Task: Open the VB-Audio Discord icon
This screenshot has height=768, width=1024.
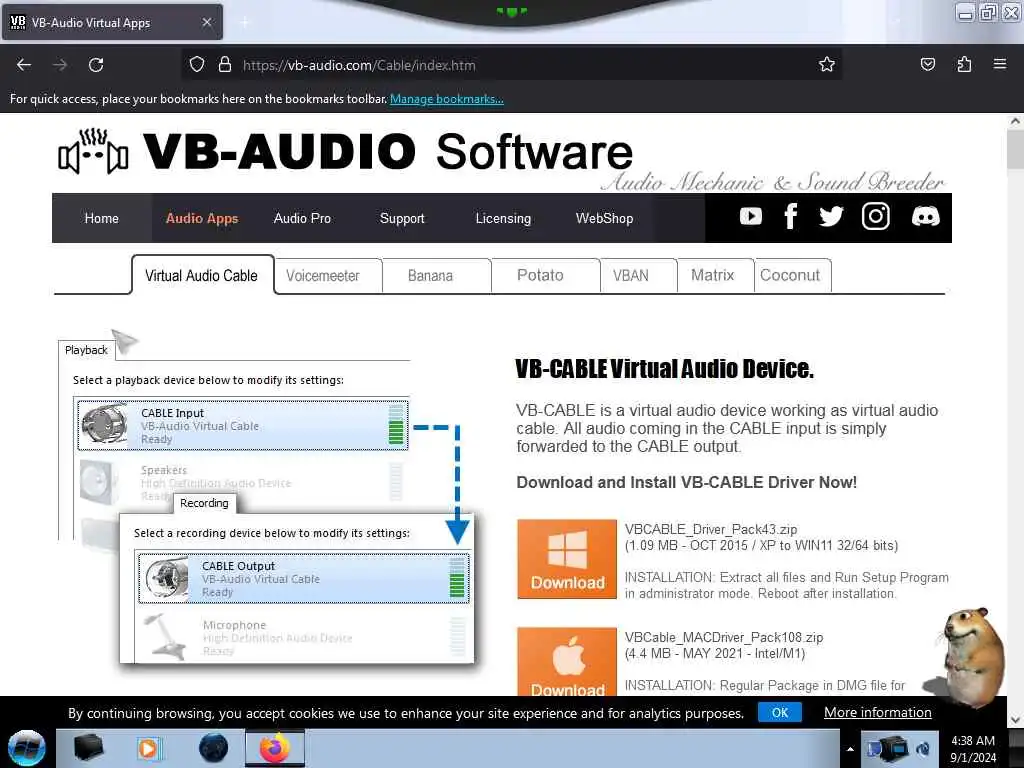Action: coord(925,216)
